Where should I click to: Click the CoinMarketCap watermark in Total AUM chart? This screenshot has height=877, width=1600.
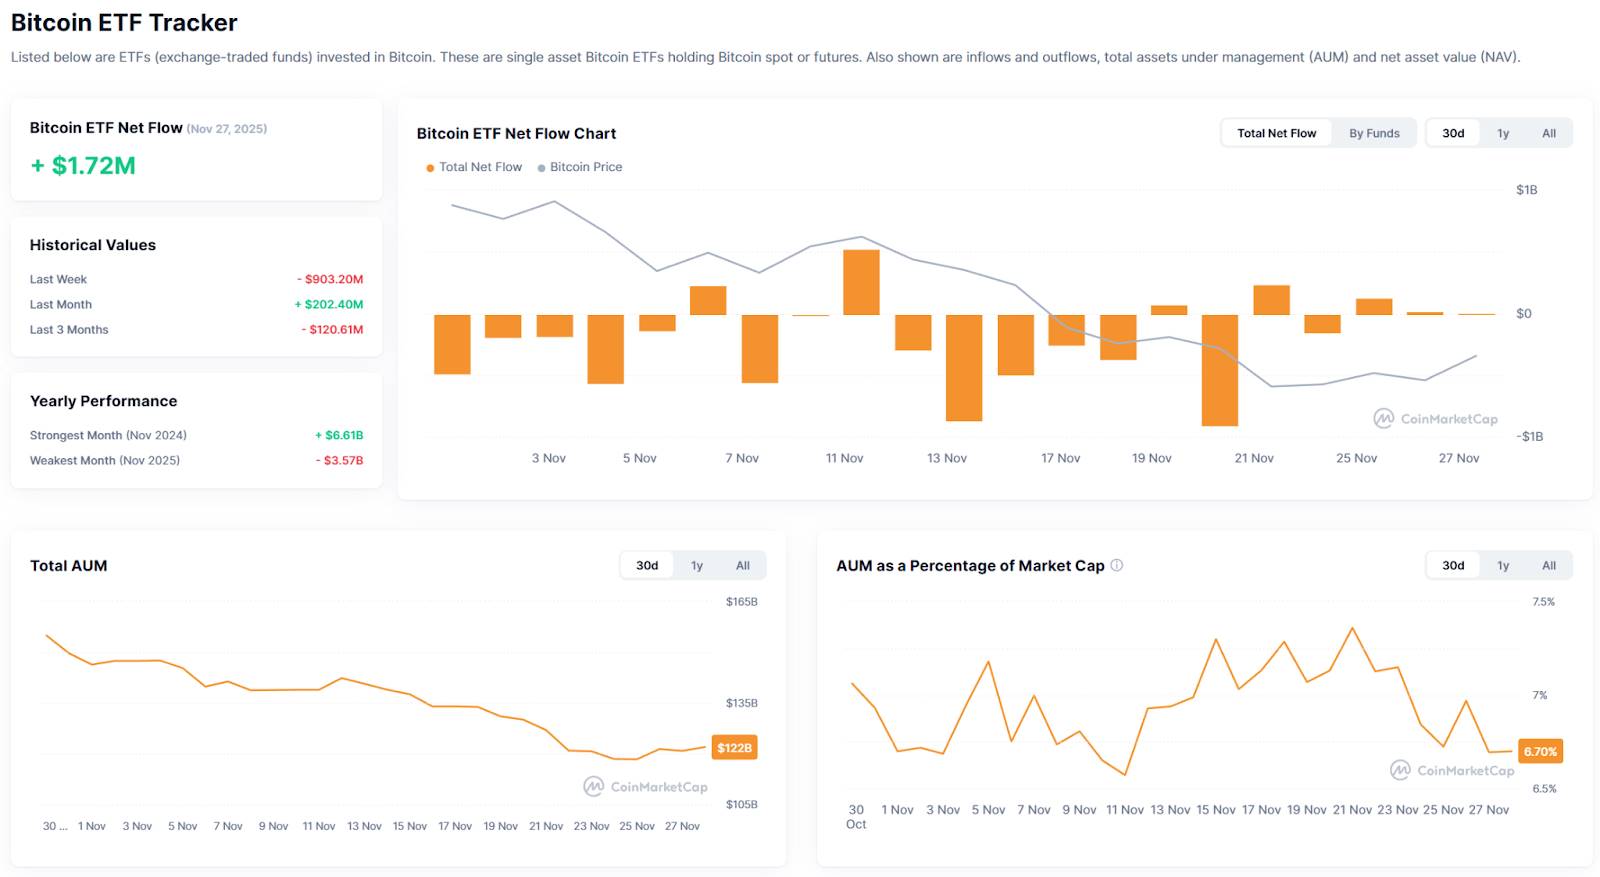[645, 787]
